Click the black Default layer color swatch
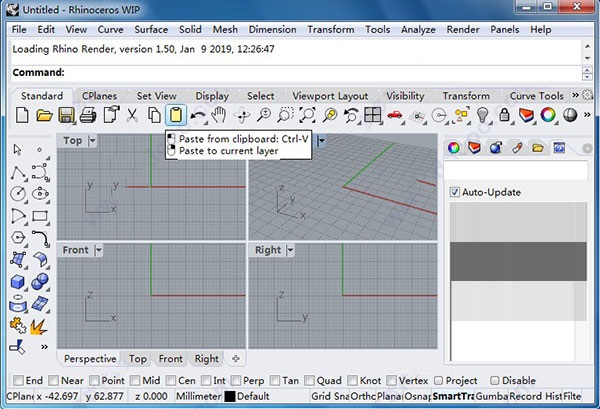 pyautogui.click(x=230, y=396)
